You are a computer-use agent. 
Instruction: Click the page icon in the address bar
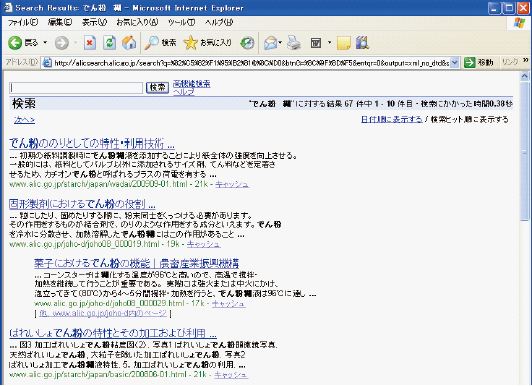pyautogui.click(x=47, y=63)
